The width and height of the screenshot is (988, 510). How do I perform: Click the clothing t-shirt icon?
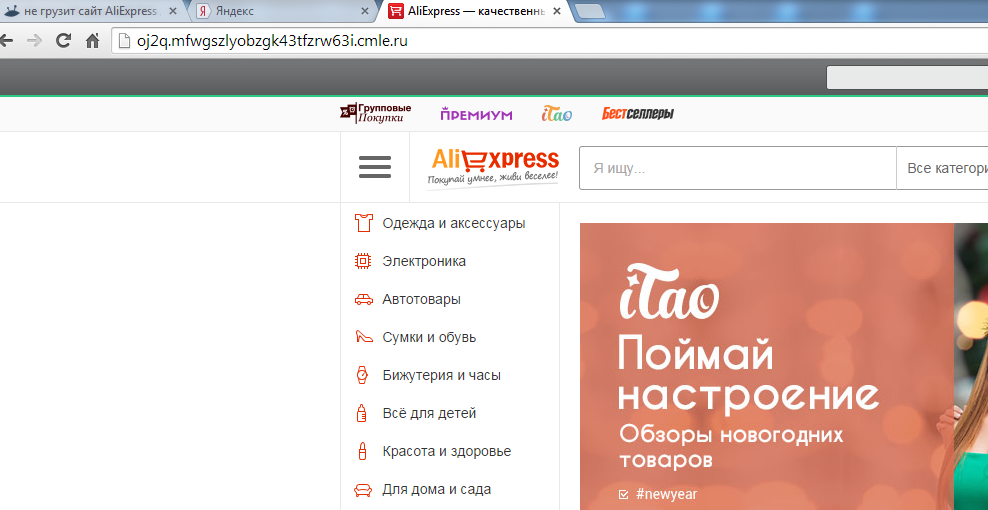click(x=363, y=223)
